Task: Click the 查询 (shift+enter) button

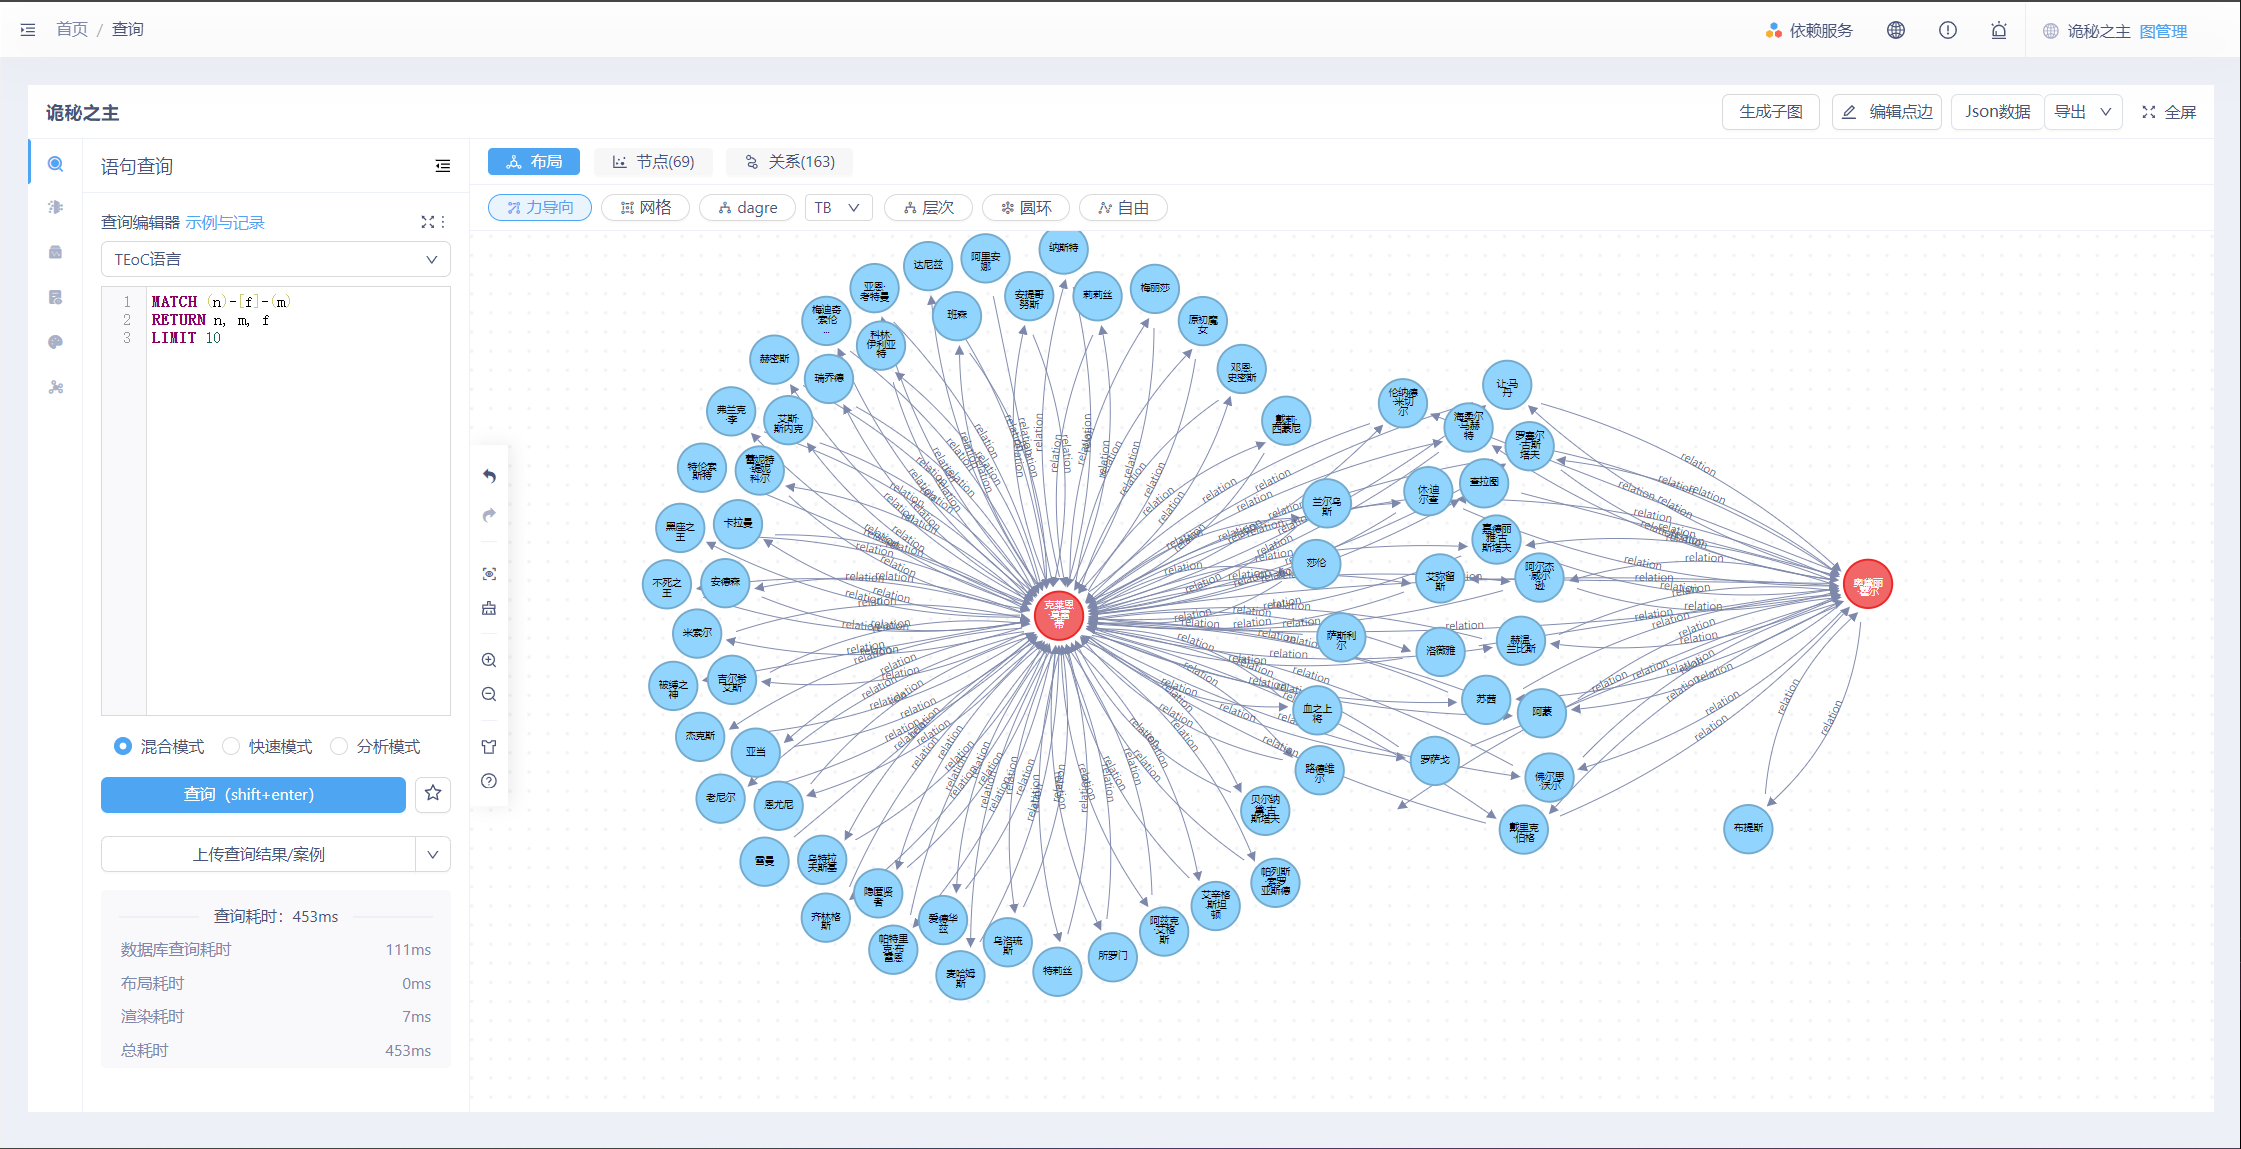Action: (253, 794)
